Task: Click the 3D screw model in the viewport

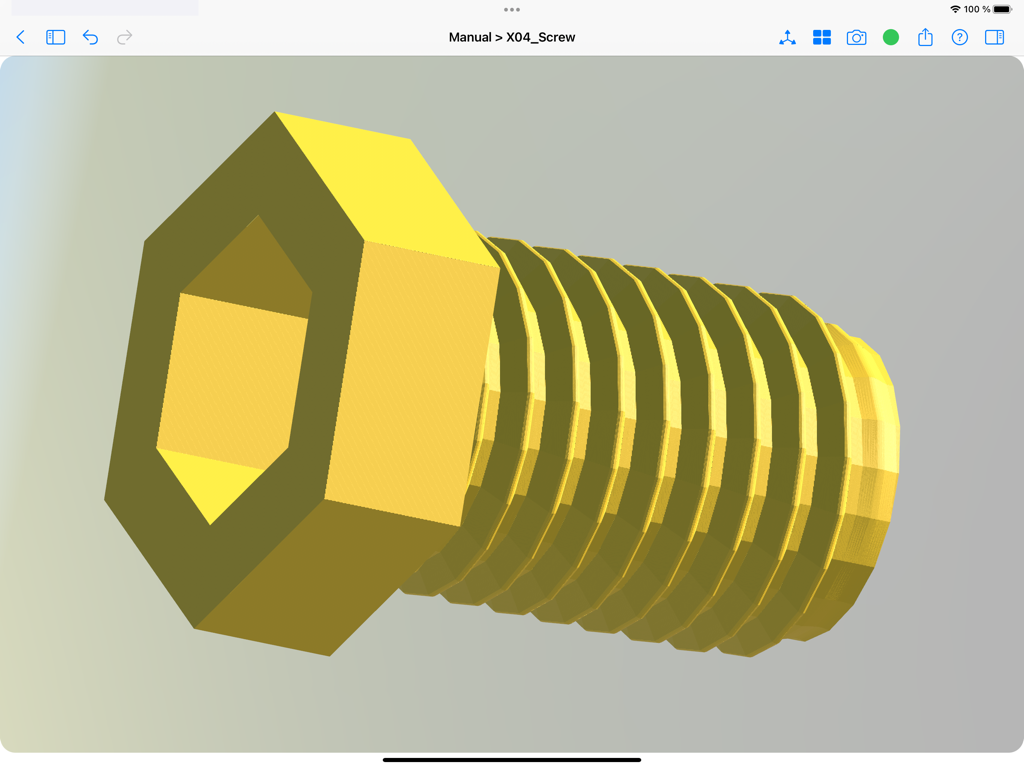Action: coord(500,400)
